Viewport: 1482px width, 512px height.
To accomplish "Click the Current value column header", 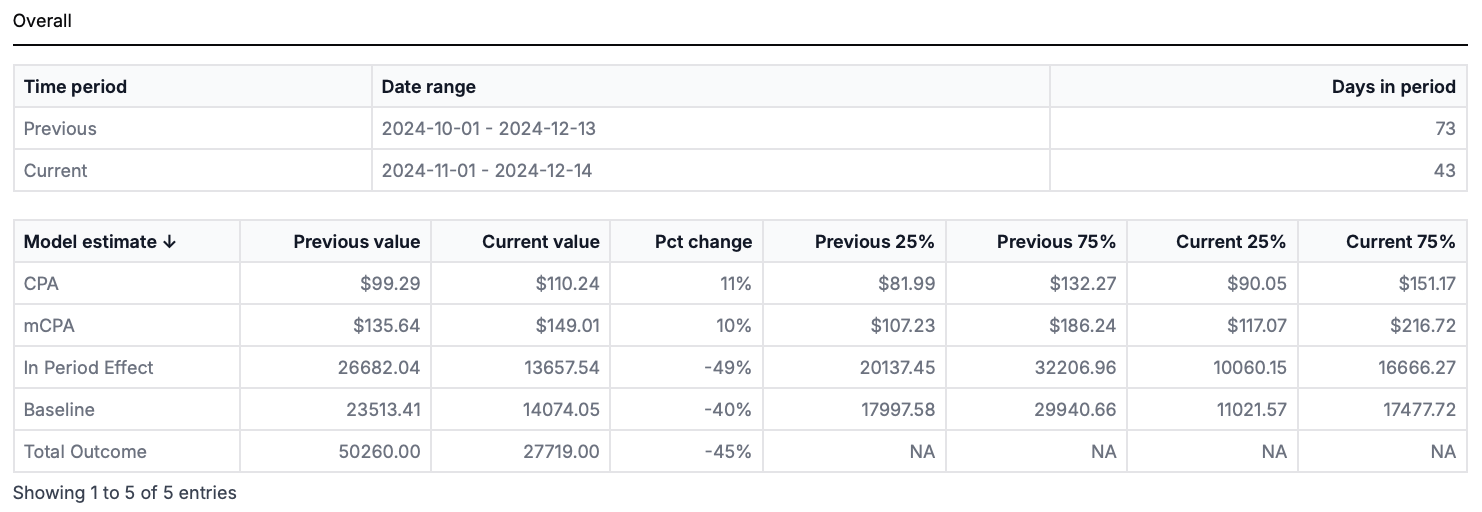I will pyautogui.click(x=540, y=242).
